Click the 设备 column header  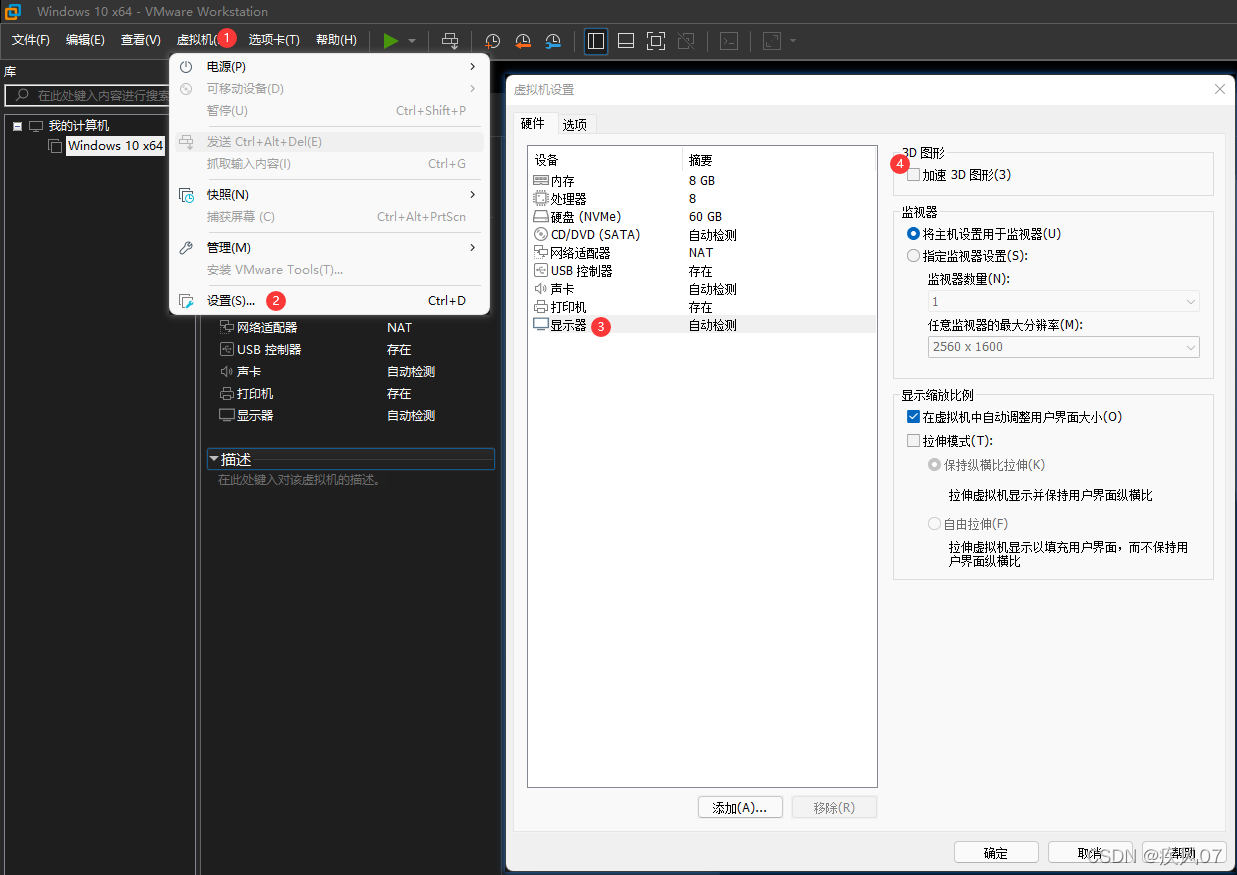click(x=605, y=160)
